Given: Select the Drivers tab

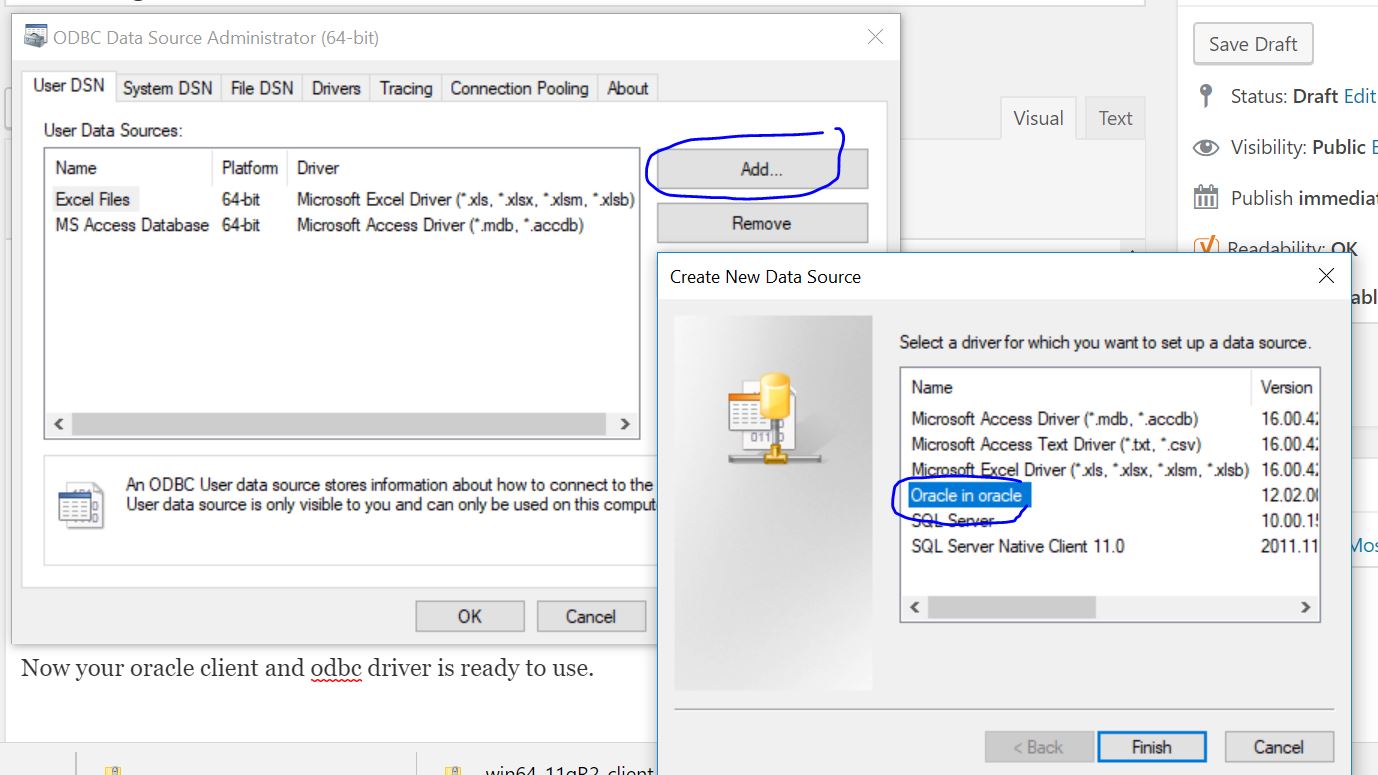Looking at the screenshot, I should coord(336,88).
